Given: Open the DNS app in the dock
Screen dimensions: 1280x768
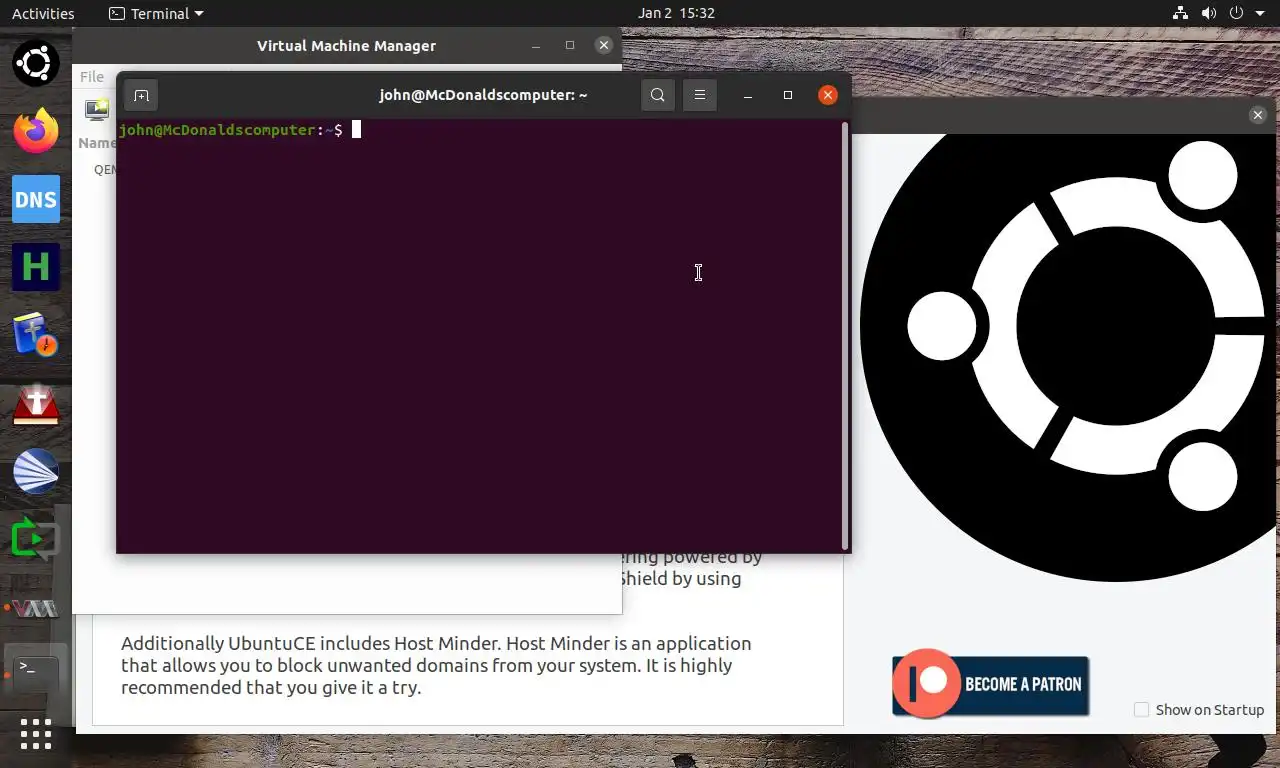Looking at the screenshot, I should click(36, 199).
